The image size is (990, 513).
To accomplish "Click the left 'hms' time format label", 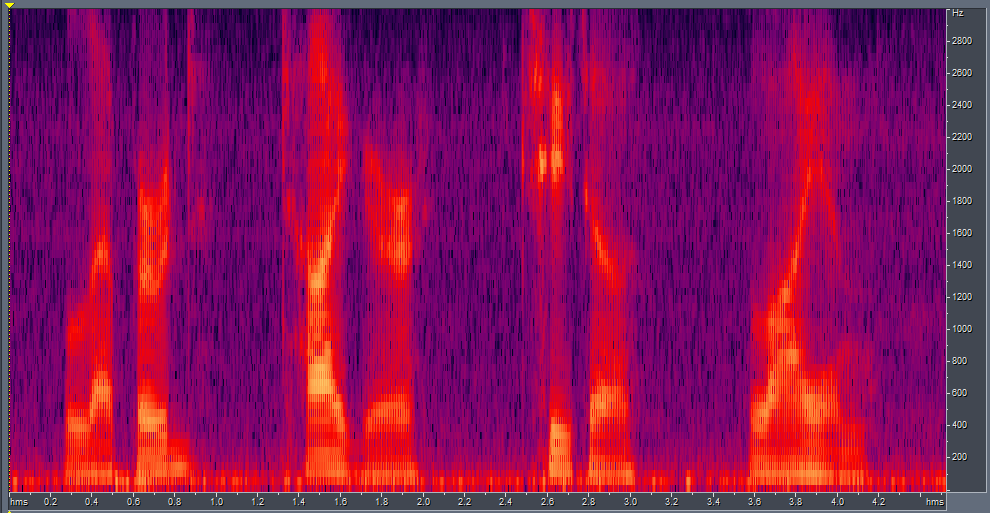I will 19,502.
